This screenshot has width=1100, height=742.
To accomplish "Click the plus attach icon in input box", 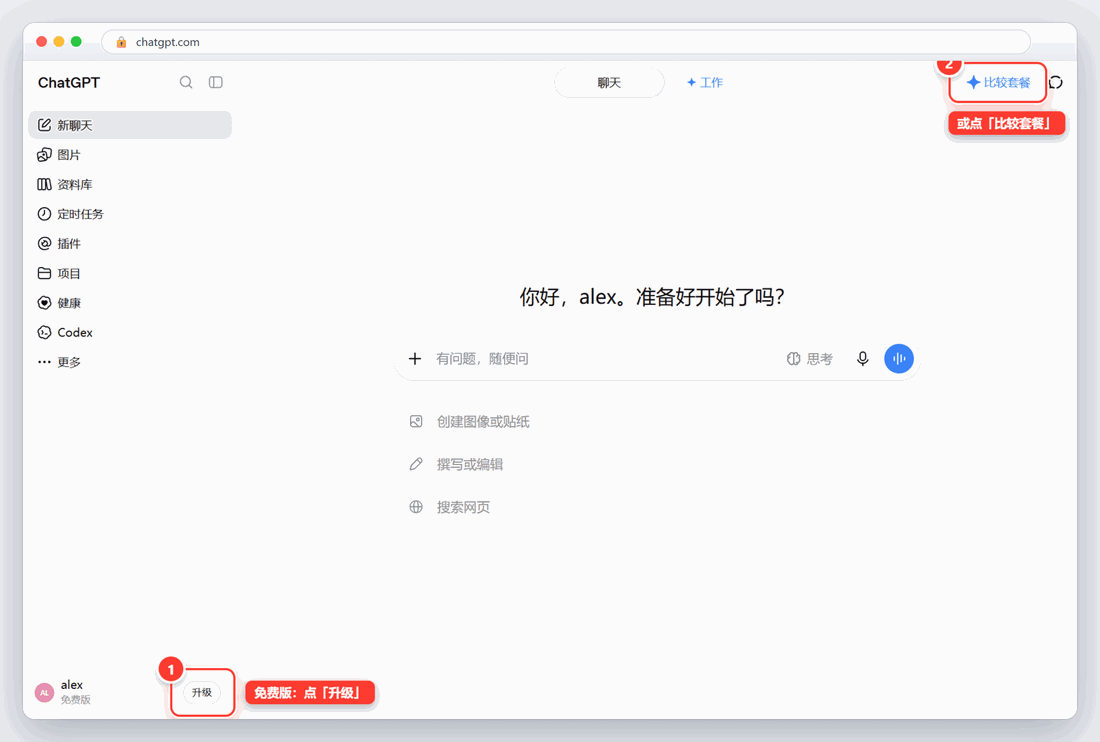I will click(415, 358).
